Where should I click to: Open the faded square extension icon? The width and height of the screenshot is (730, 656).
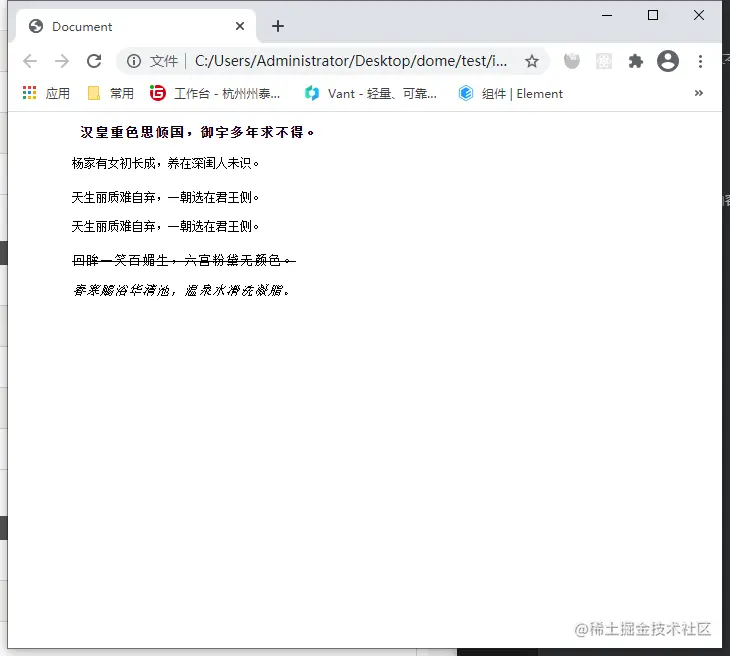point(604,61)
